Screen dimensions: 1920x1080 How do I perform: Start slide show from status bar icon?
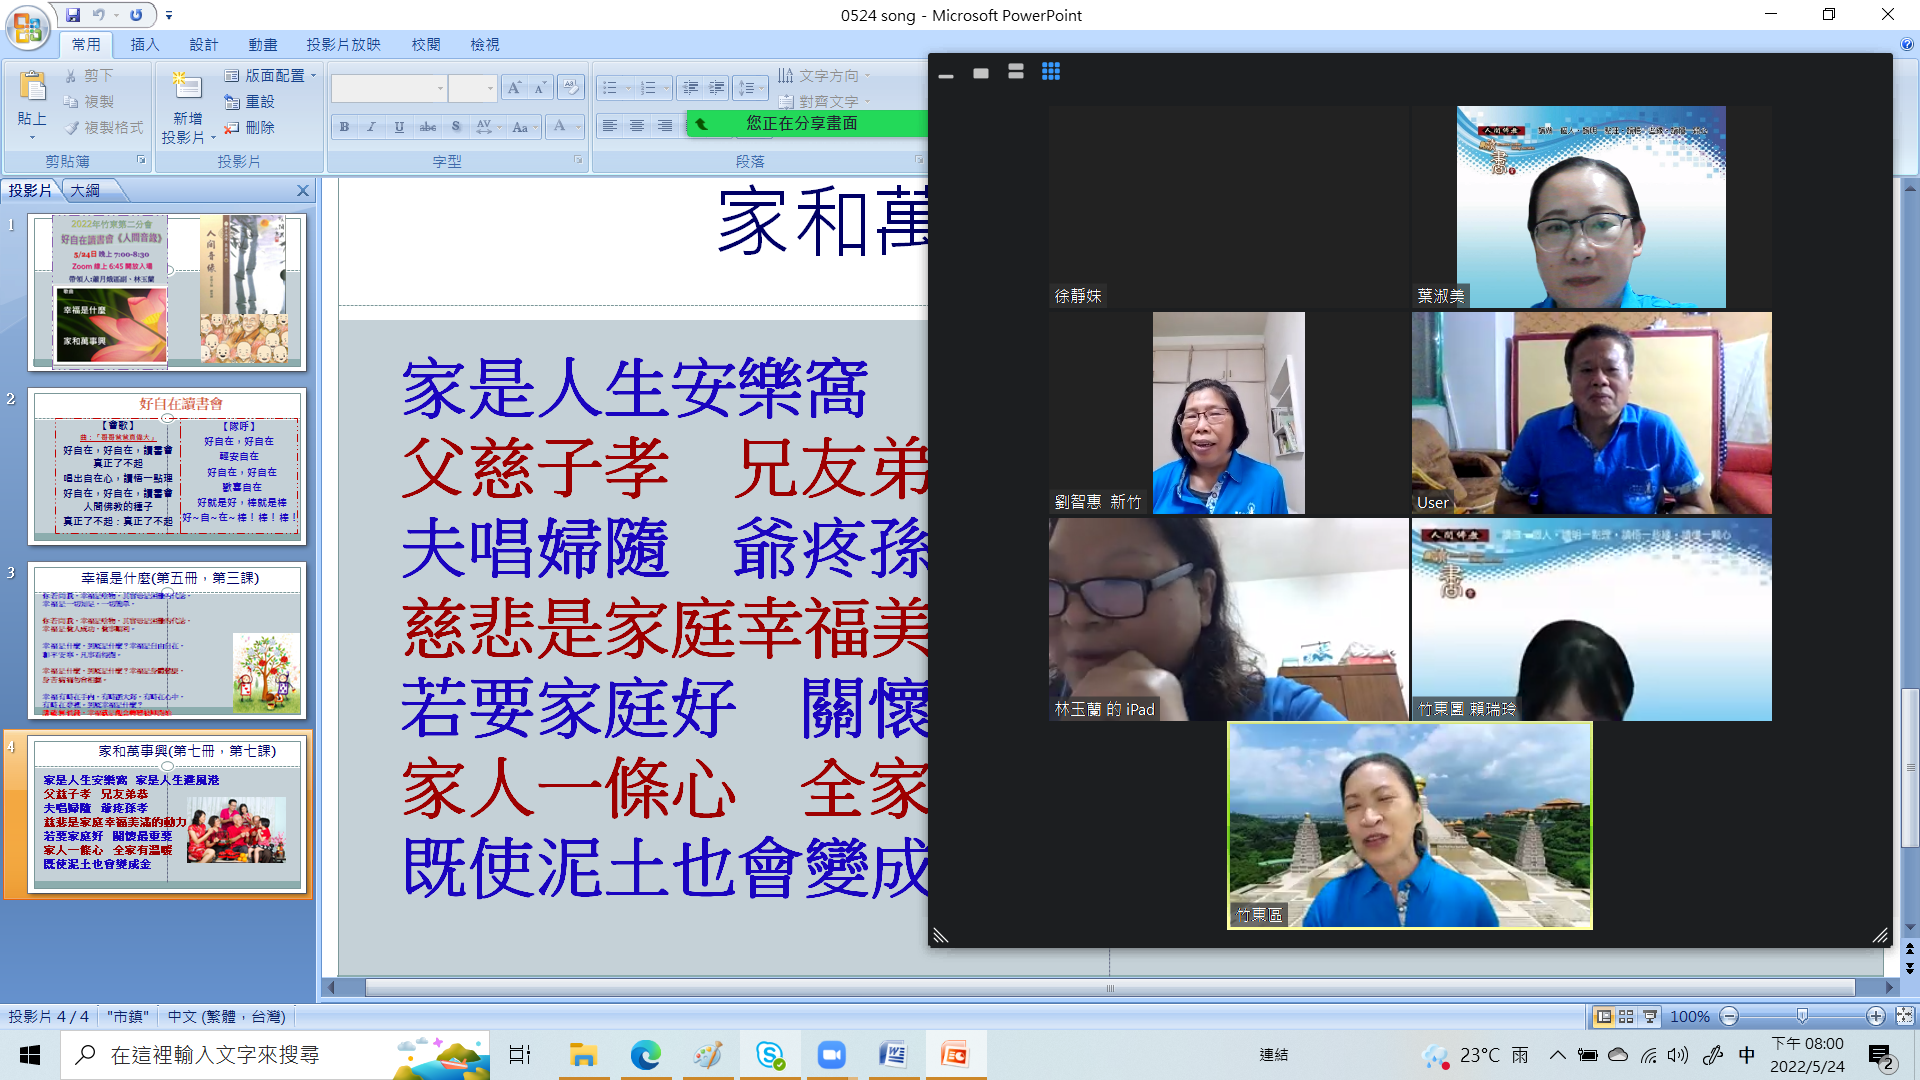1650,1017
